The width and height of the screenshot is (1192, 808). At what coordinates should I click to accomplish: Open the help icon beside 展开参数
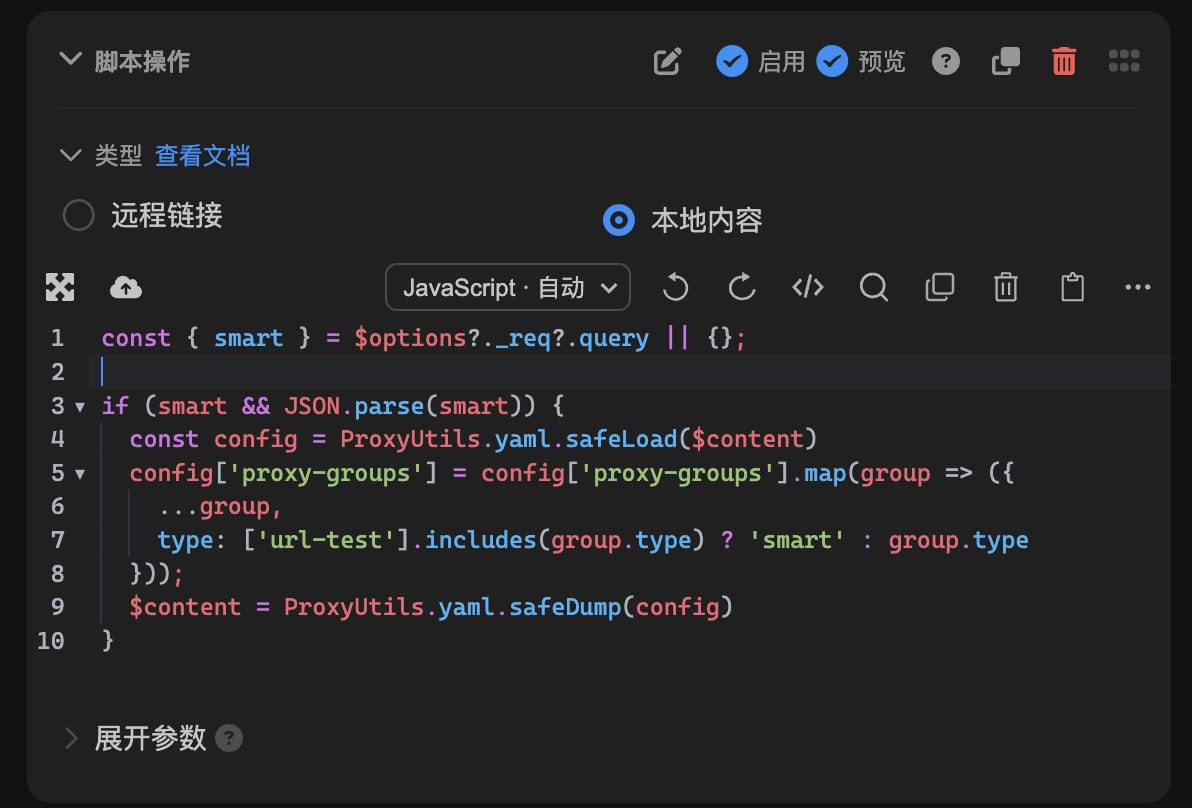(229, 738)
